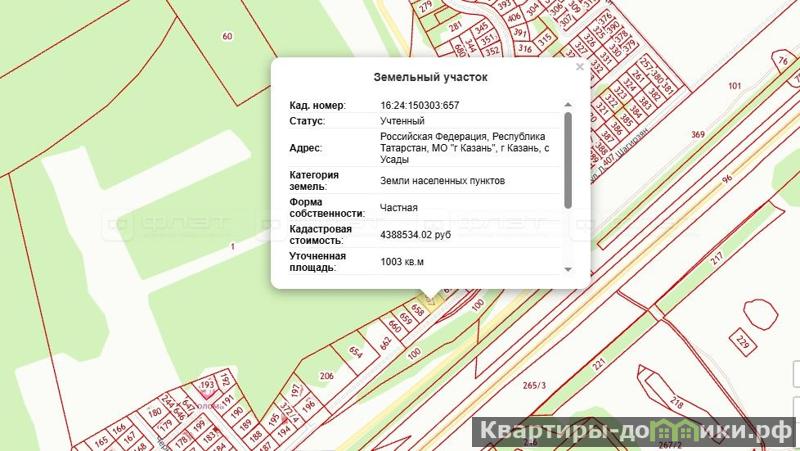
Task: Select parcel 101 on the map
Action: [x=735, y=87]
